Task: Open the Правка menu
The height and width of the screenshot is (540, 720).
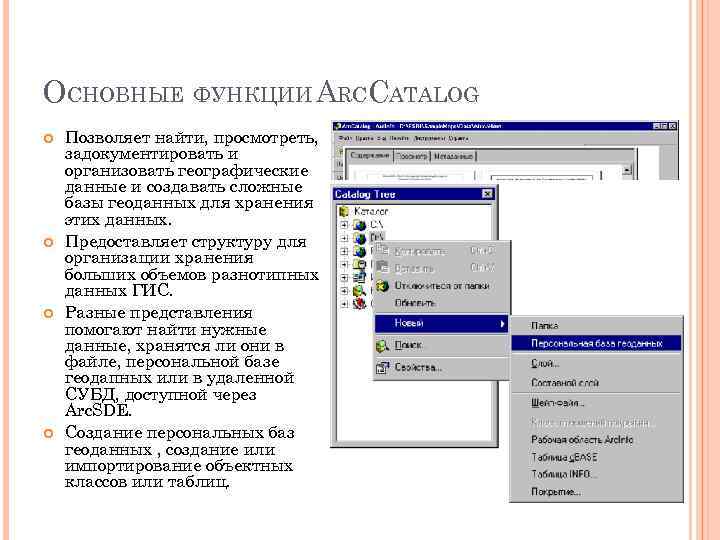Action: click(x=364, y=138)
